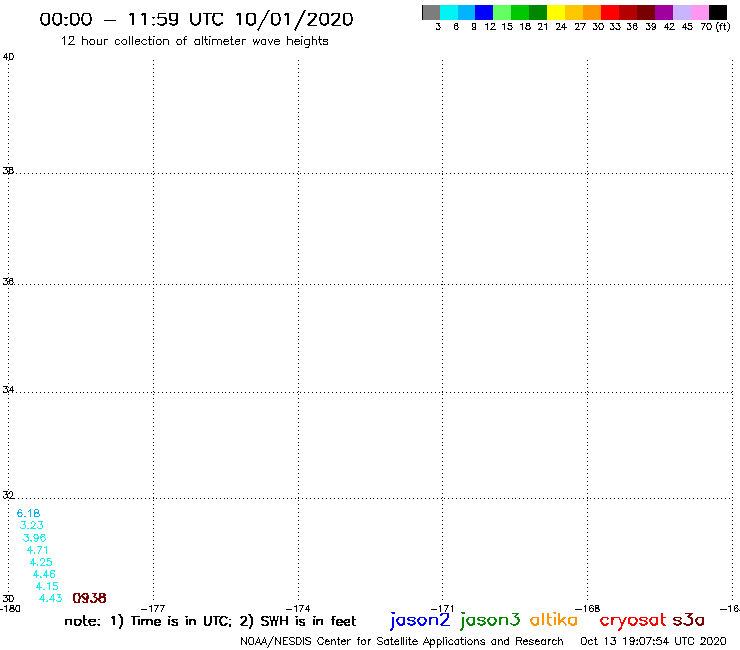
Task: Click the longitude label -180
Action: 10,609
